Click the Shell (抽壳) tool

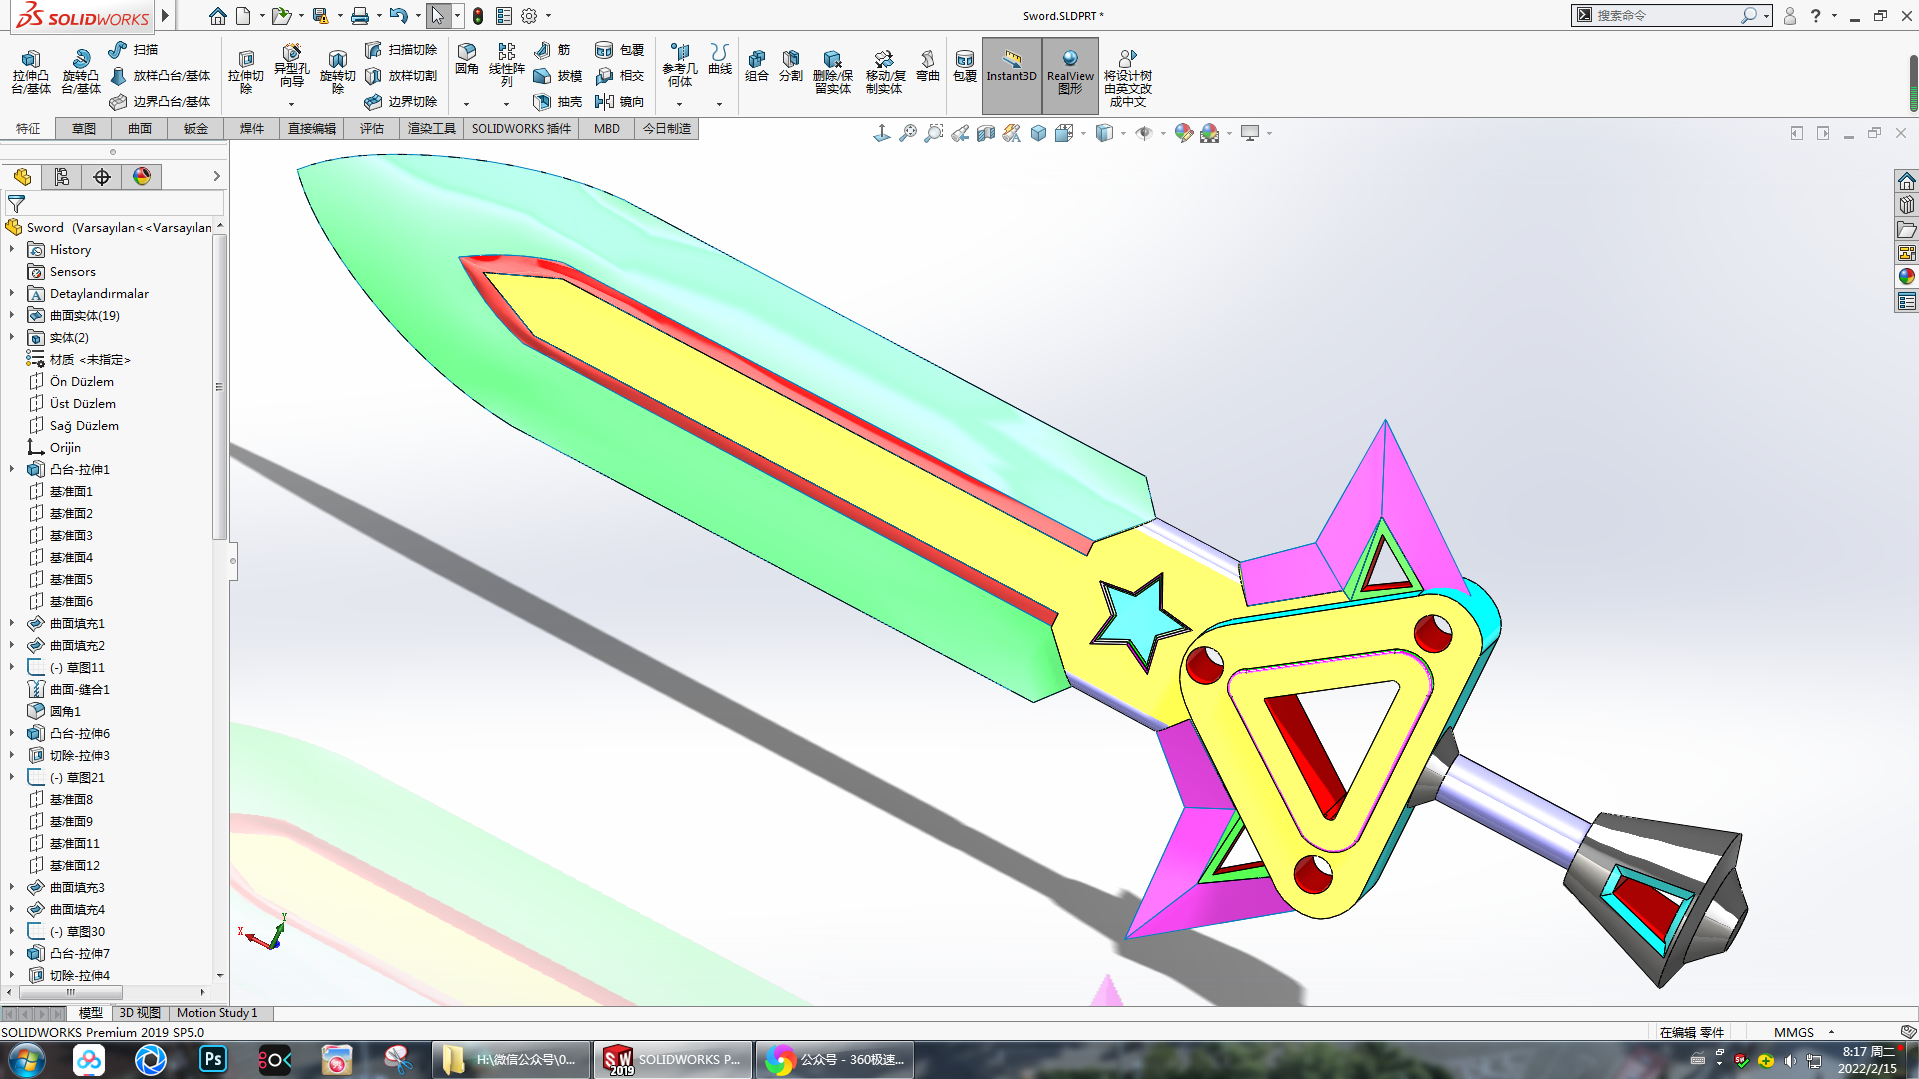[557, 101]
